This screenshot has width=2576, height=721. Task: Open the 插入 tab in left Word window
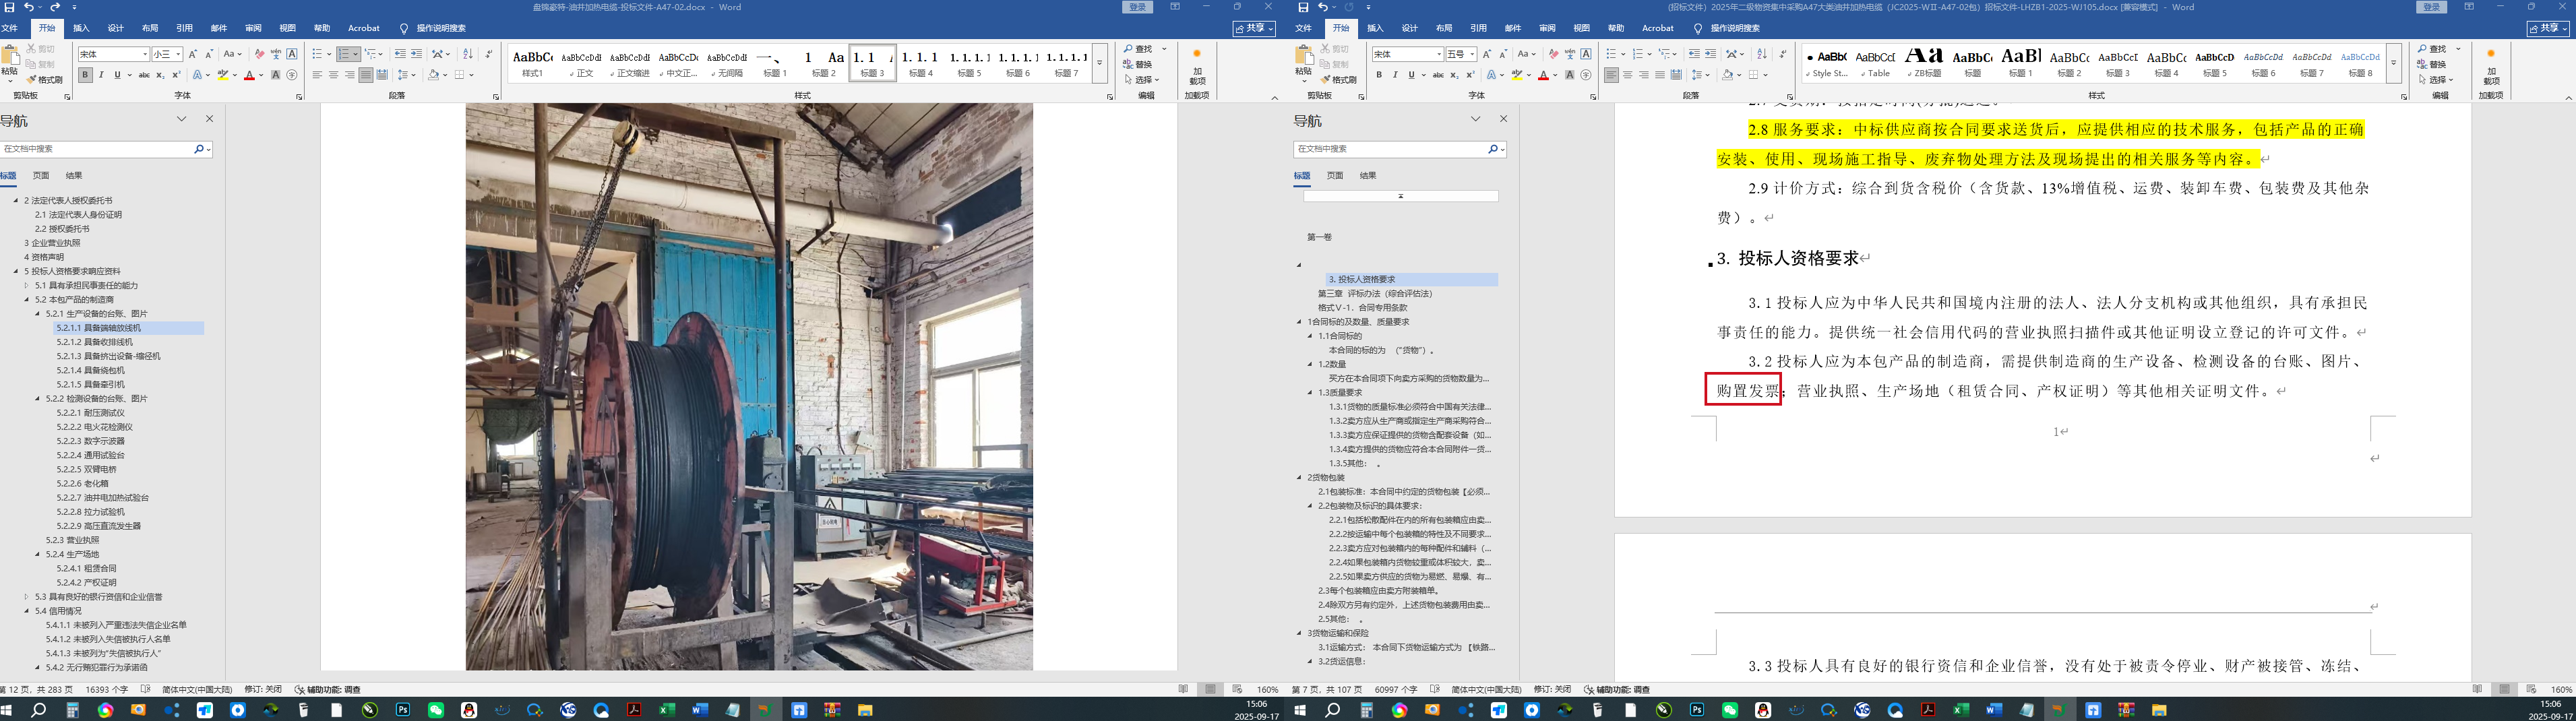[81, 28]
